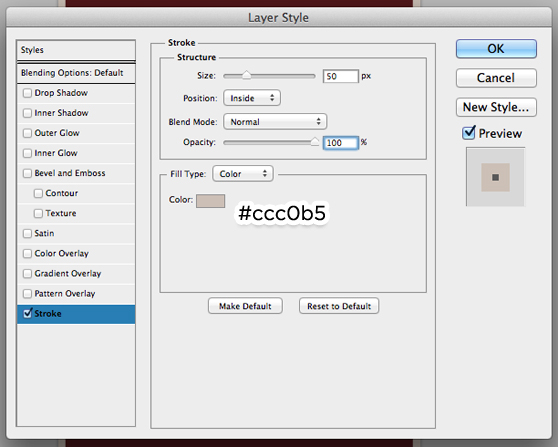This screenshot has height=447, width=558.
Task: Select the Styles list header
Action: (x=76, y=50)
